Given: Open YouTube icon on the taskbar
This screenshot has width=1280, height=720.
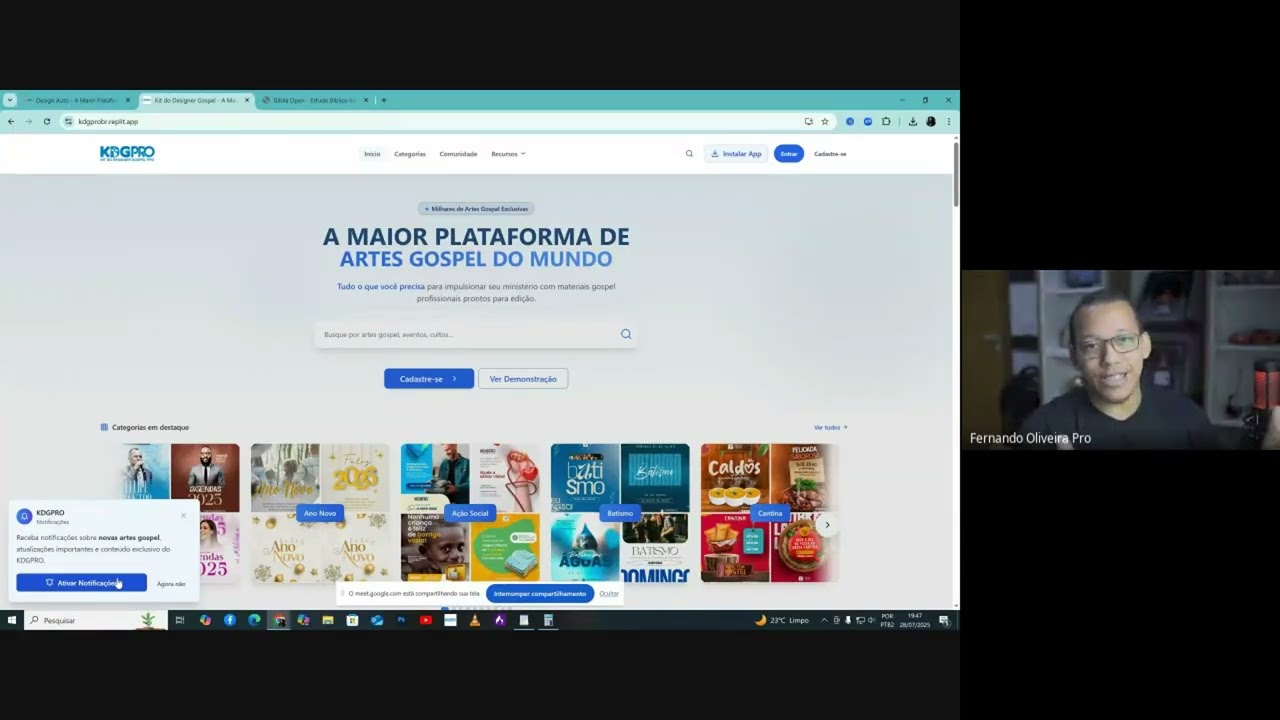Looking at the screenshot, I should tap(426, 620).
